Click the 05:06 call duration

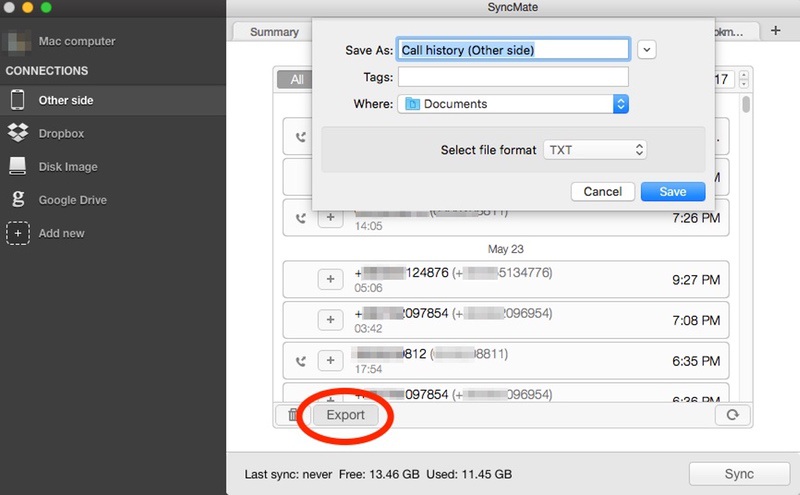[368, 288]
